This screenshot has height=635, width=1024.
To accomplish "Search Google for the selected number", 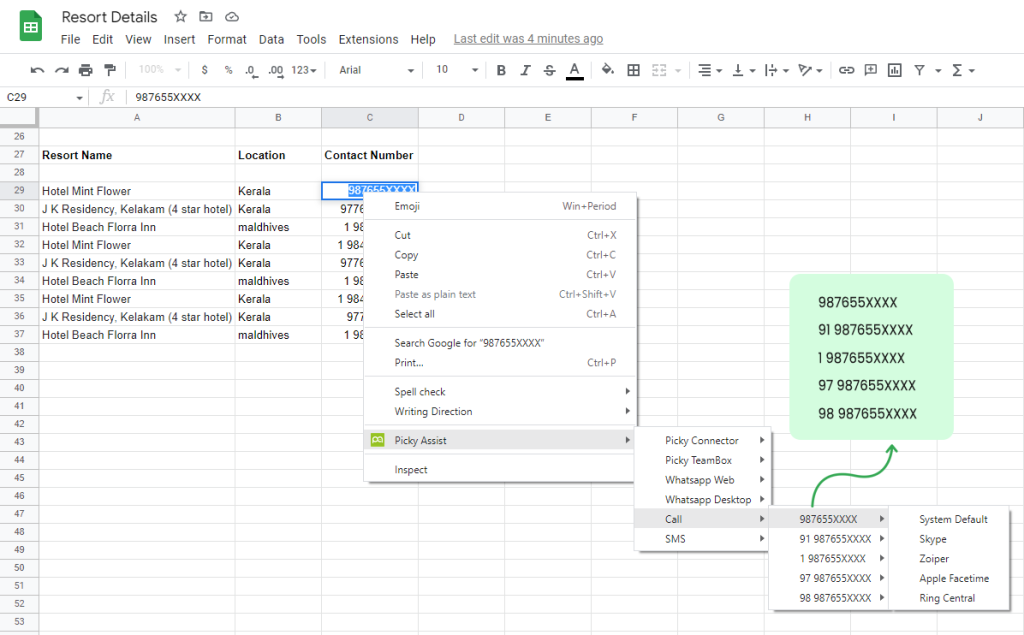I will 500,343.
